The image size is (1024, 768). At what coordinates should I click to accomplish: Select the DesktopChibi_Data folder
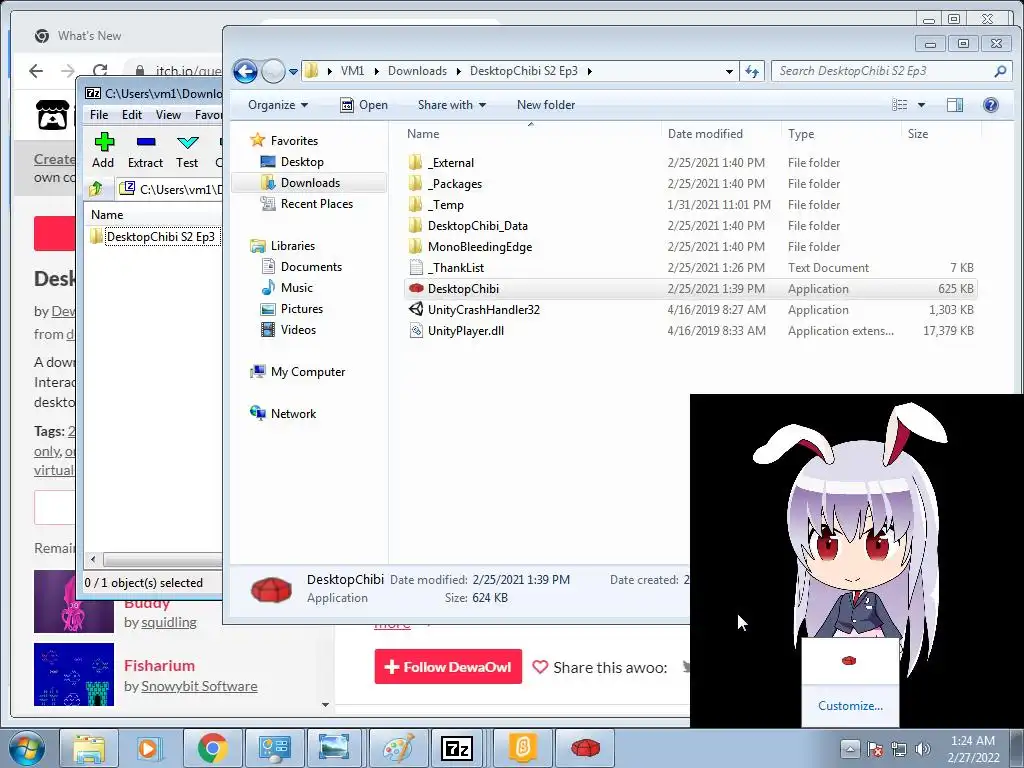pos(690,225)
